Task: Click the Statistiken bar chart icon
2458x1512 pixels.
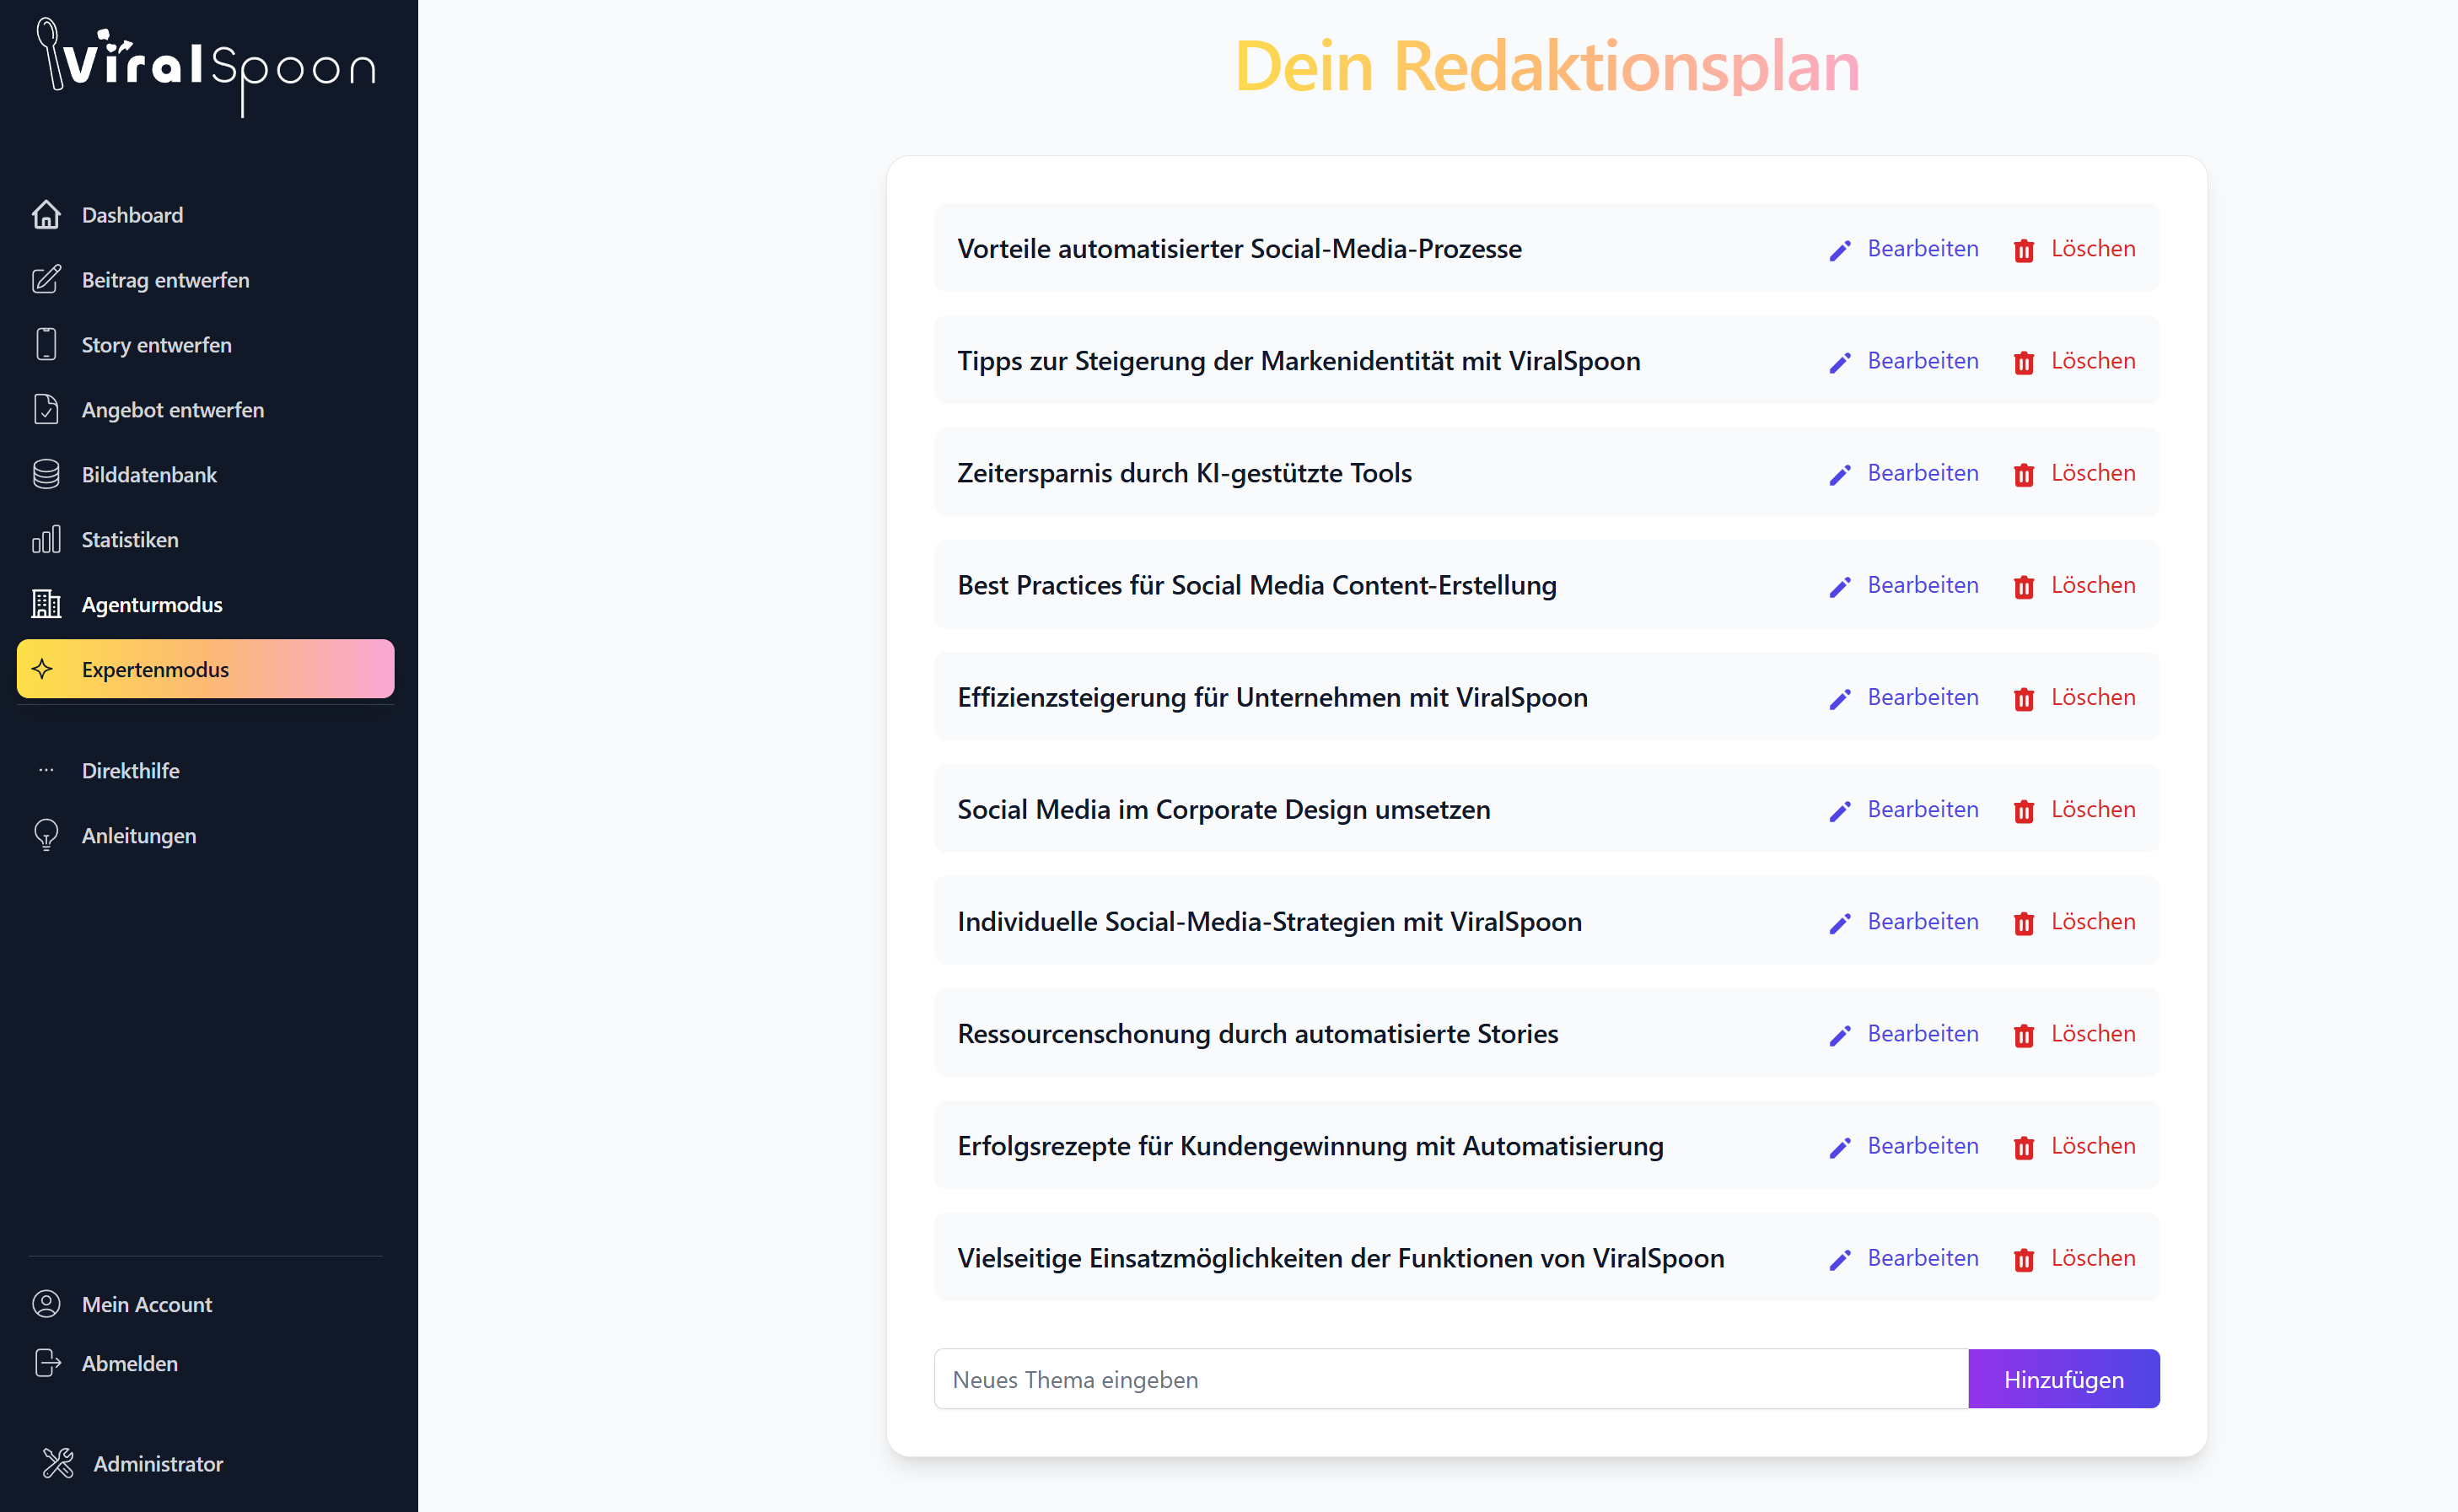Action: tap(46, 540)
